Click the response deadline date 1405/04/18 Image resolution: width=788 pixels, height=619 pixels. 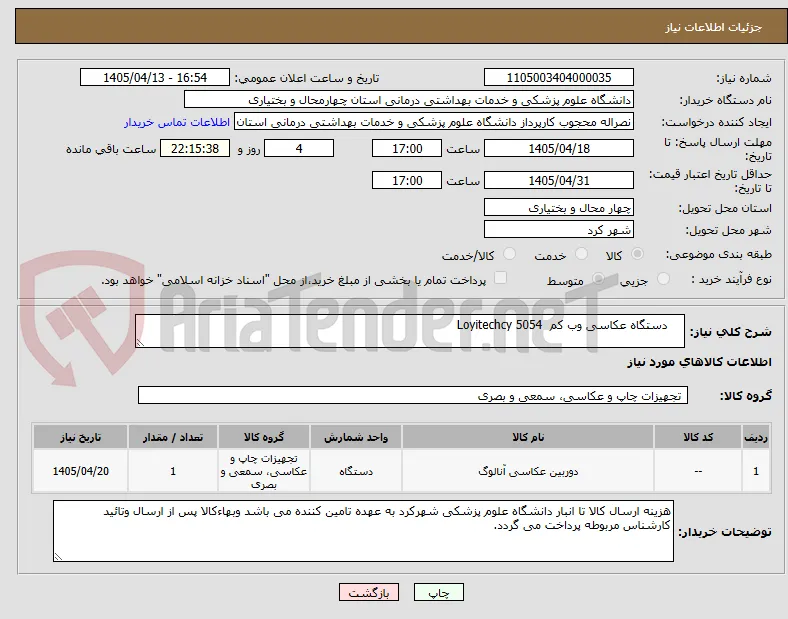tap(558, 148)
